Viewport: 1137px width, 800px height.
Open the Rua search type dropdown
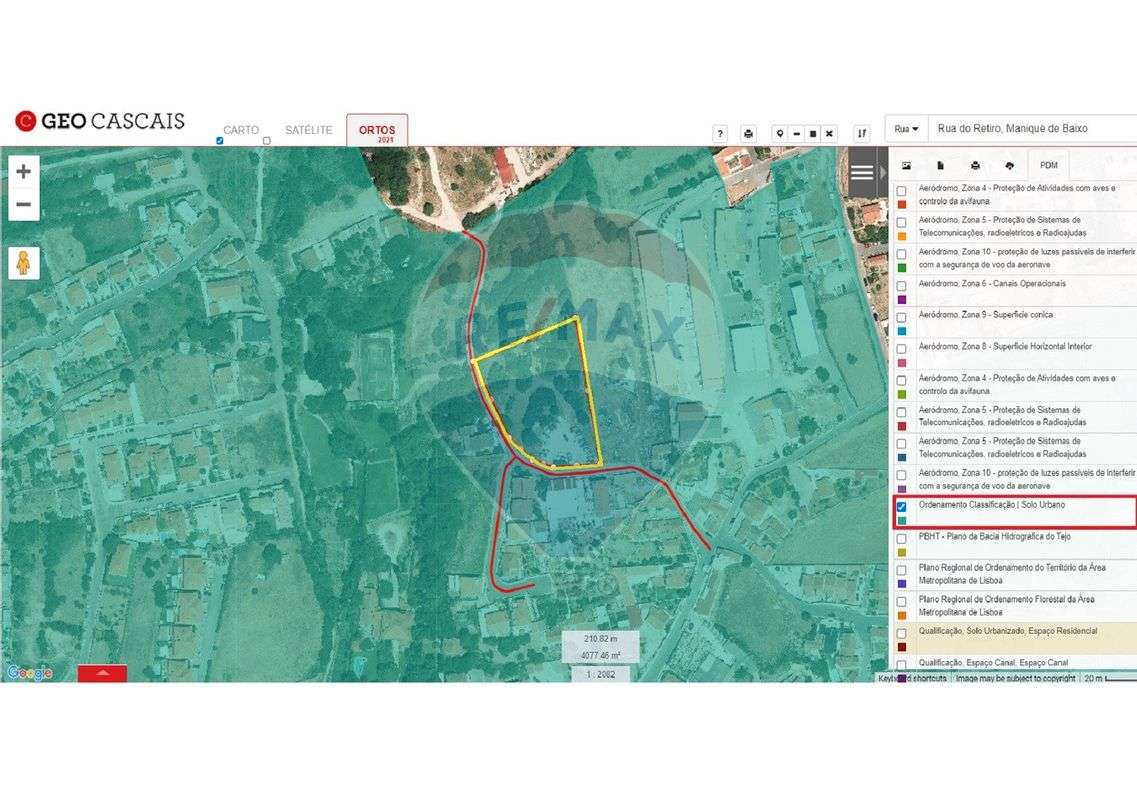[x=906, y=128]
